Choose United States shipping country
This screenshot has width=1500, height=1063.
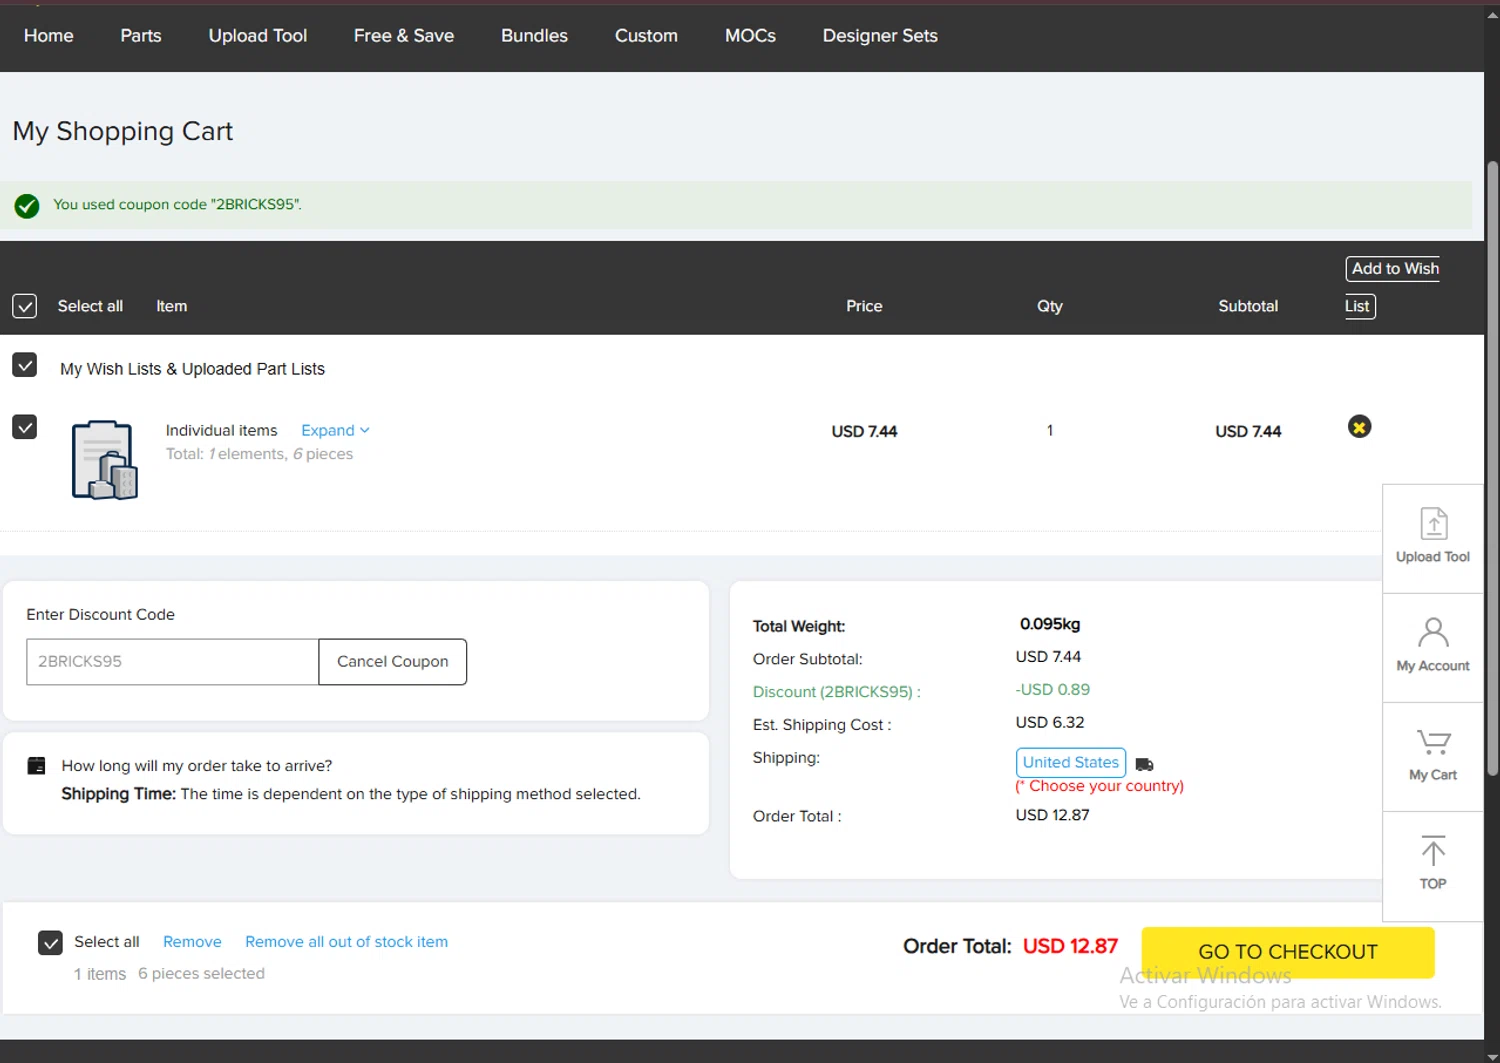1071,762
